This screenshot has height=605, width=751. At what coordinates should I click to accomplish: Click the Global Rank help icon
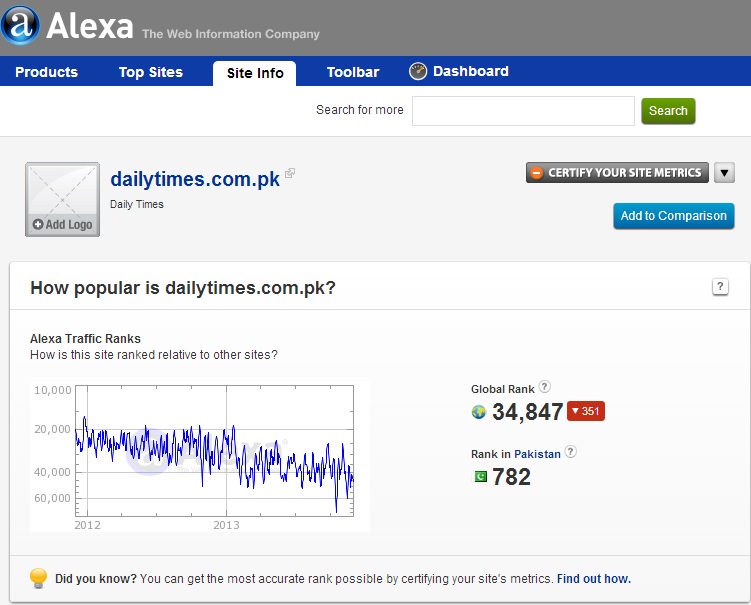click(545, 386)
